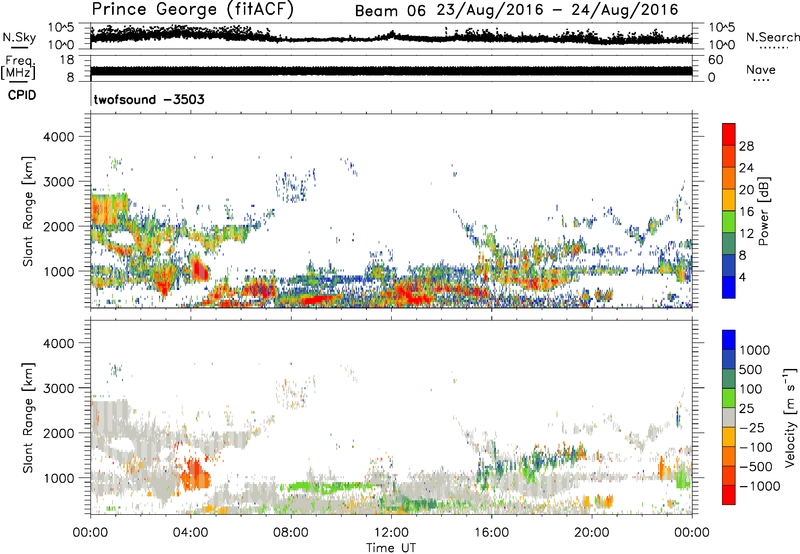Click the red-orange negative velocity patch near 04:00
800x554 pixels.
tap(194, 474)
